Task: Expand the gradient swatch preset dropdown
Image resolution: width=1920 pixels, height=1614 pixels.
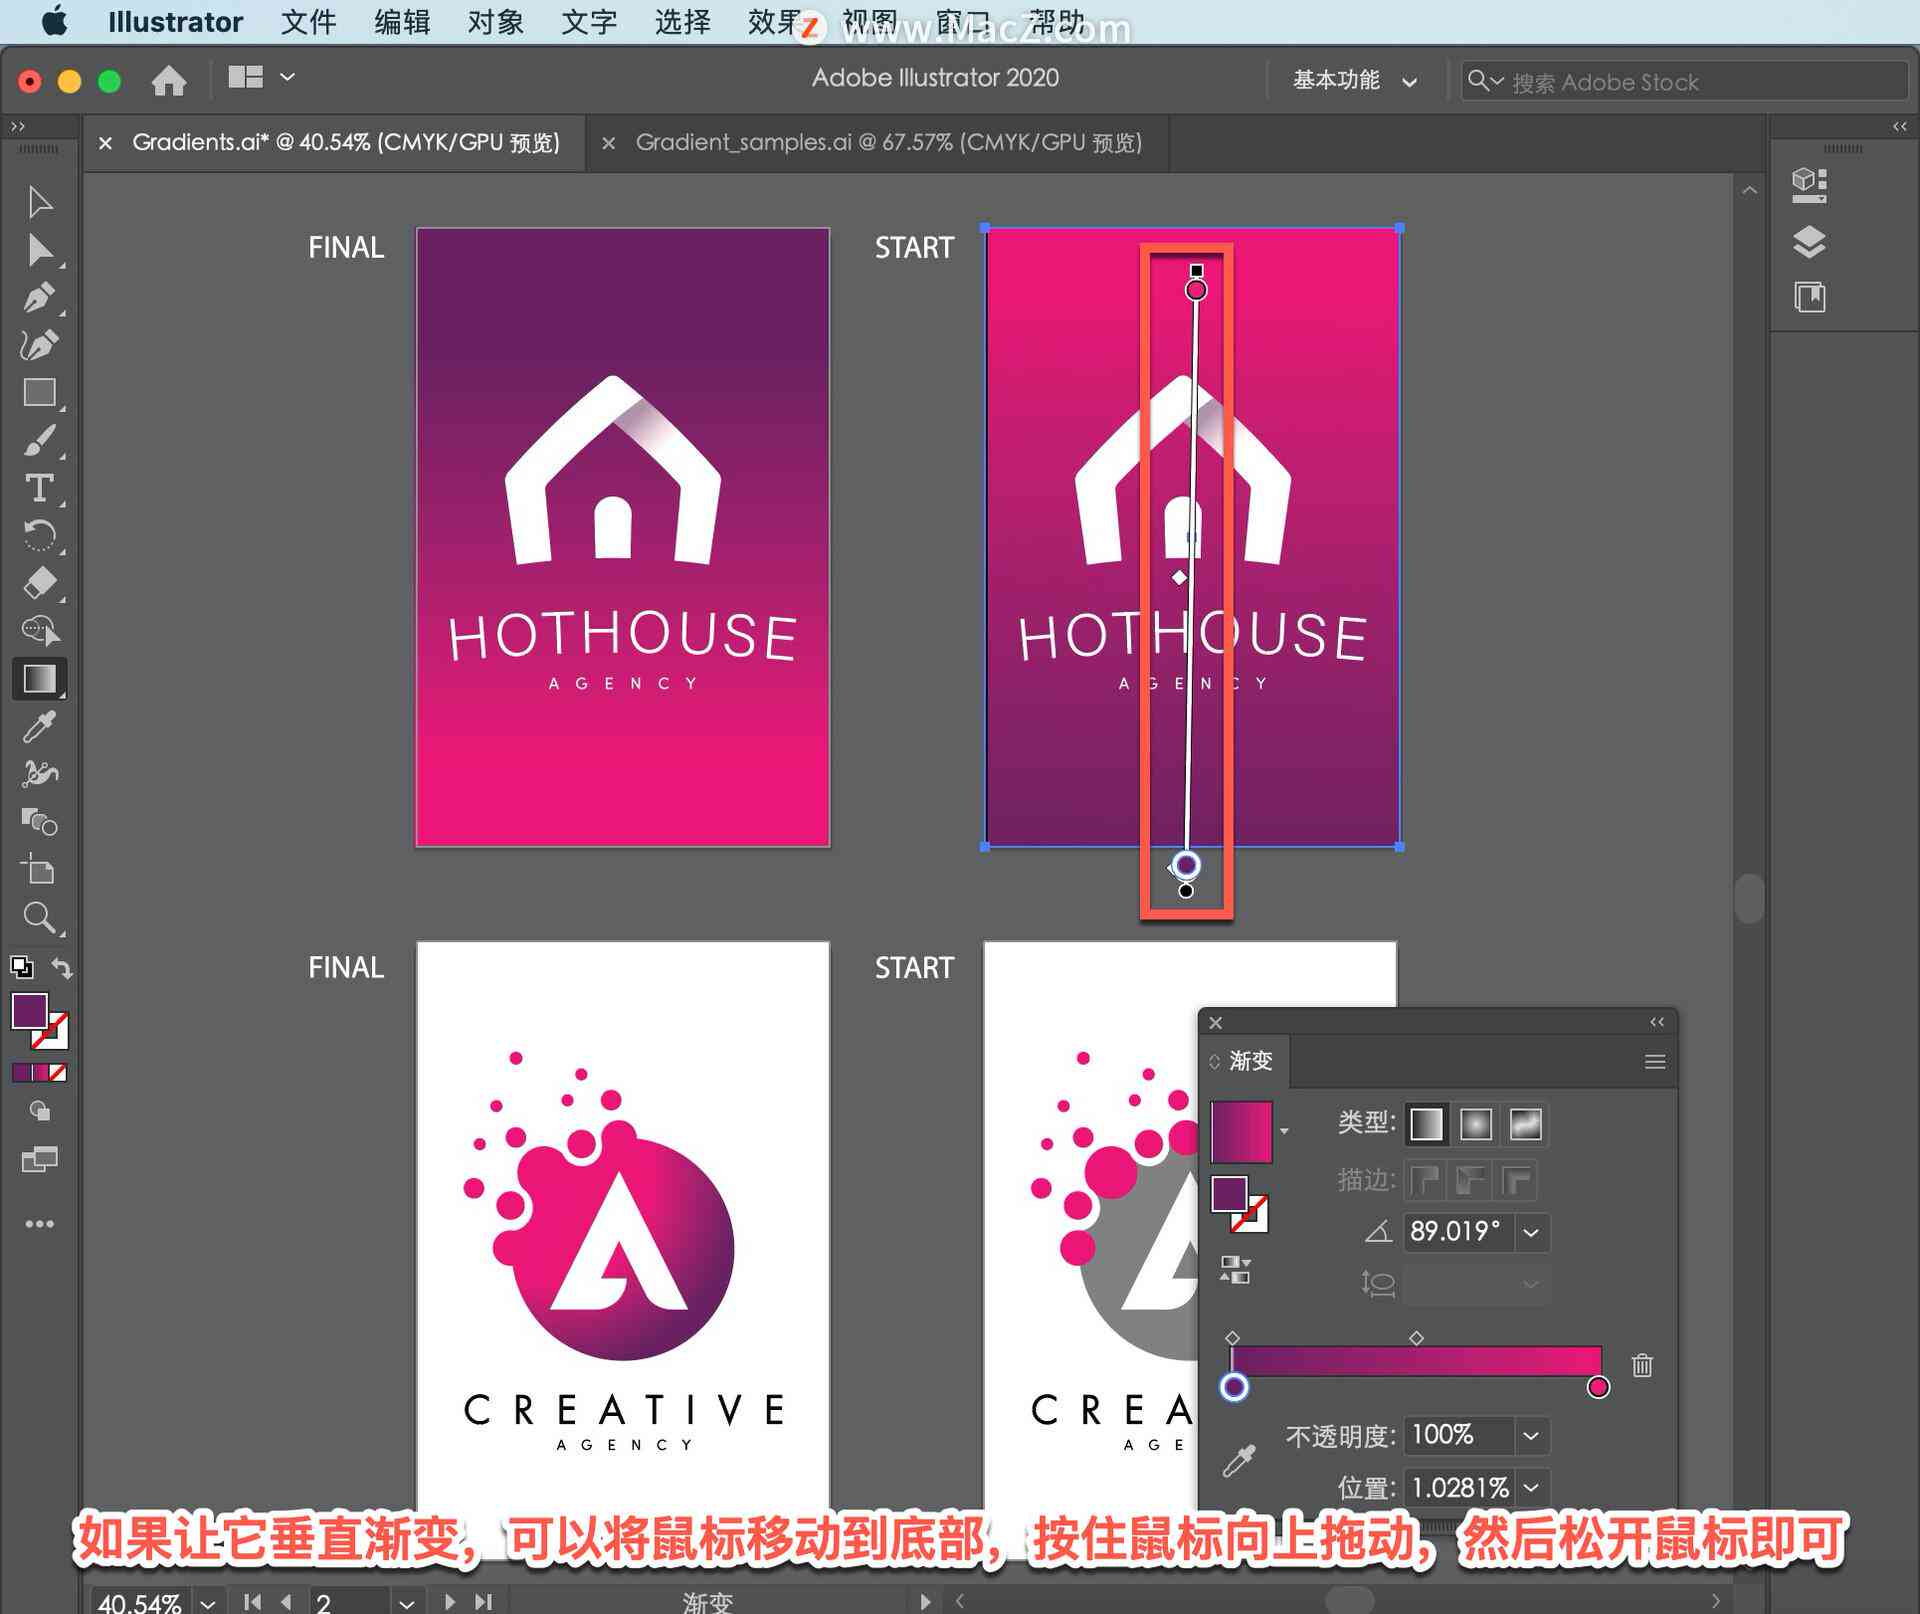Action: point(1284,1131)
